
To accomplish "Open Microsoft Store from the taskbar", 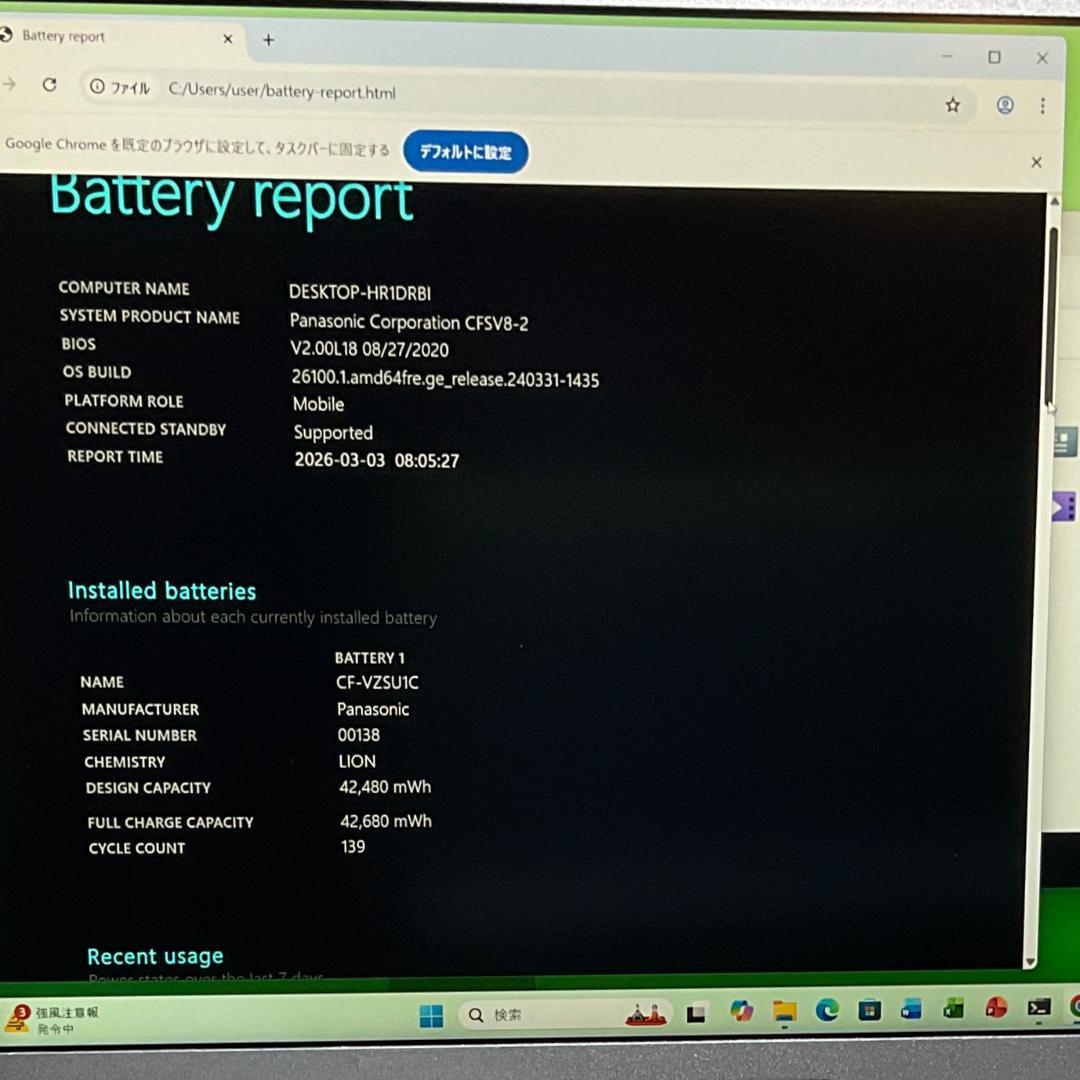I will click(869, 1010).
